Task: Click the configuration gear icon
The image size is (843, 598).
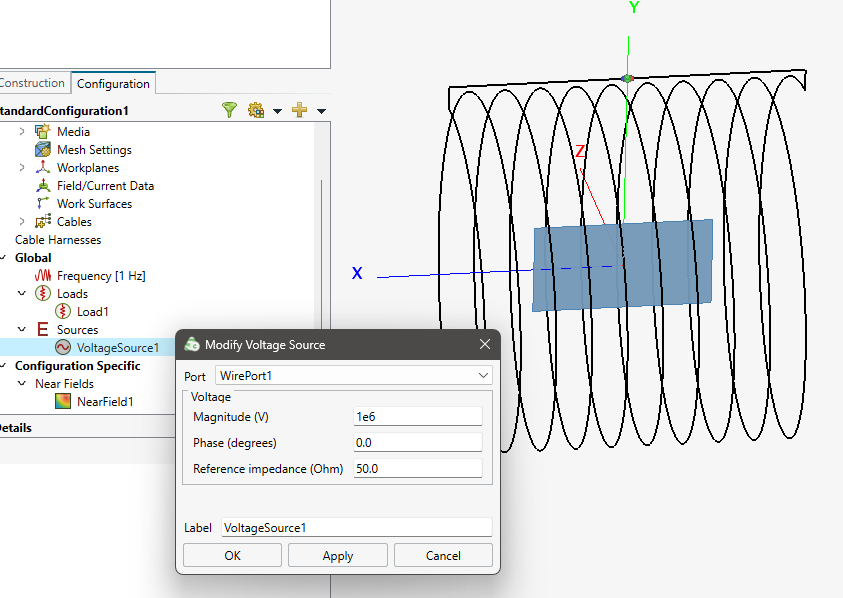Action: click(256, 110)
